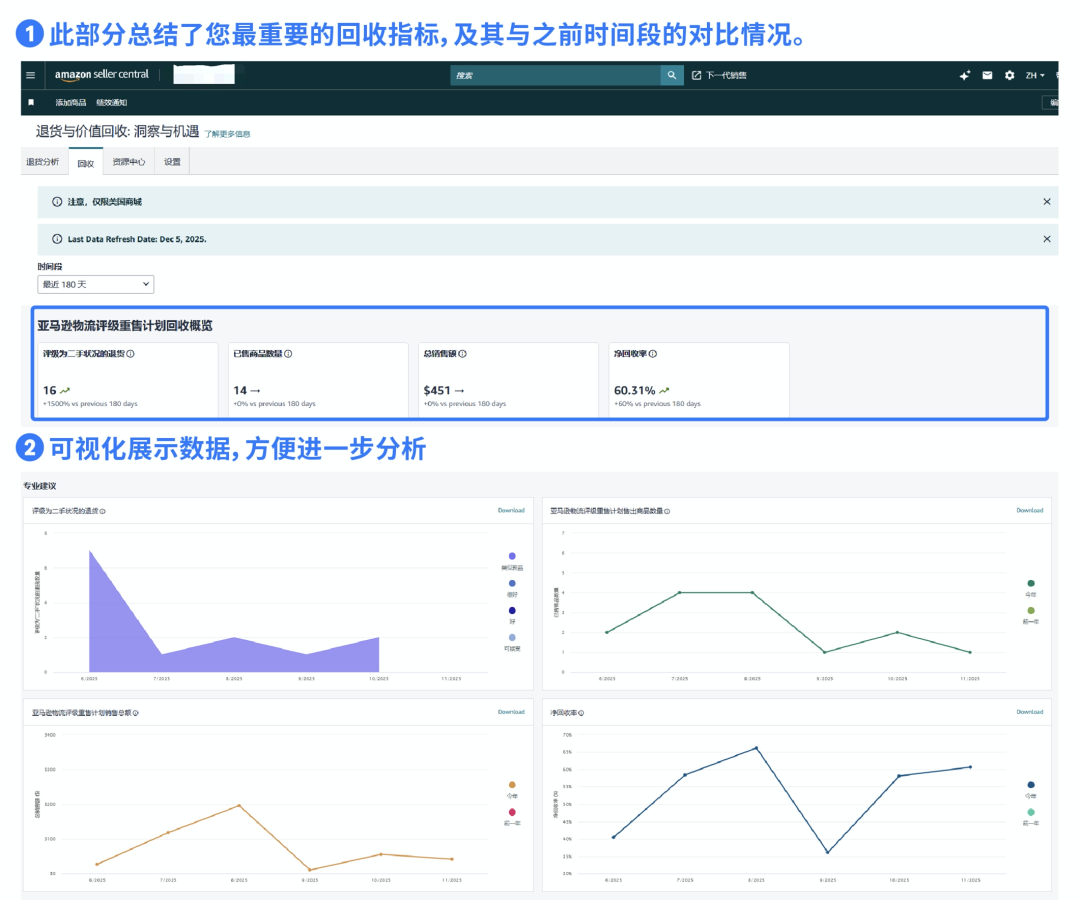Open the settings gear icon
This screenshot has height=900, width=1080.
(1009, 75)
